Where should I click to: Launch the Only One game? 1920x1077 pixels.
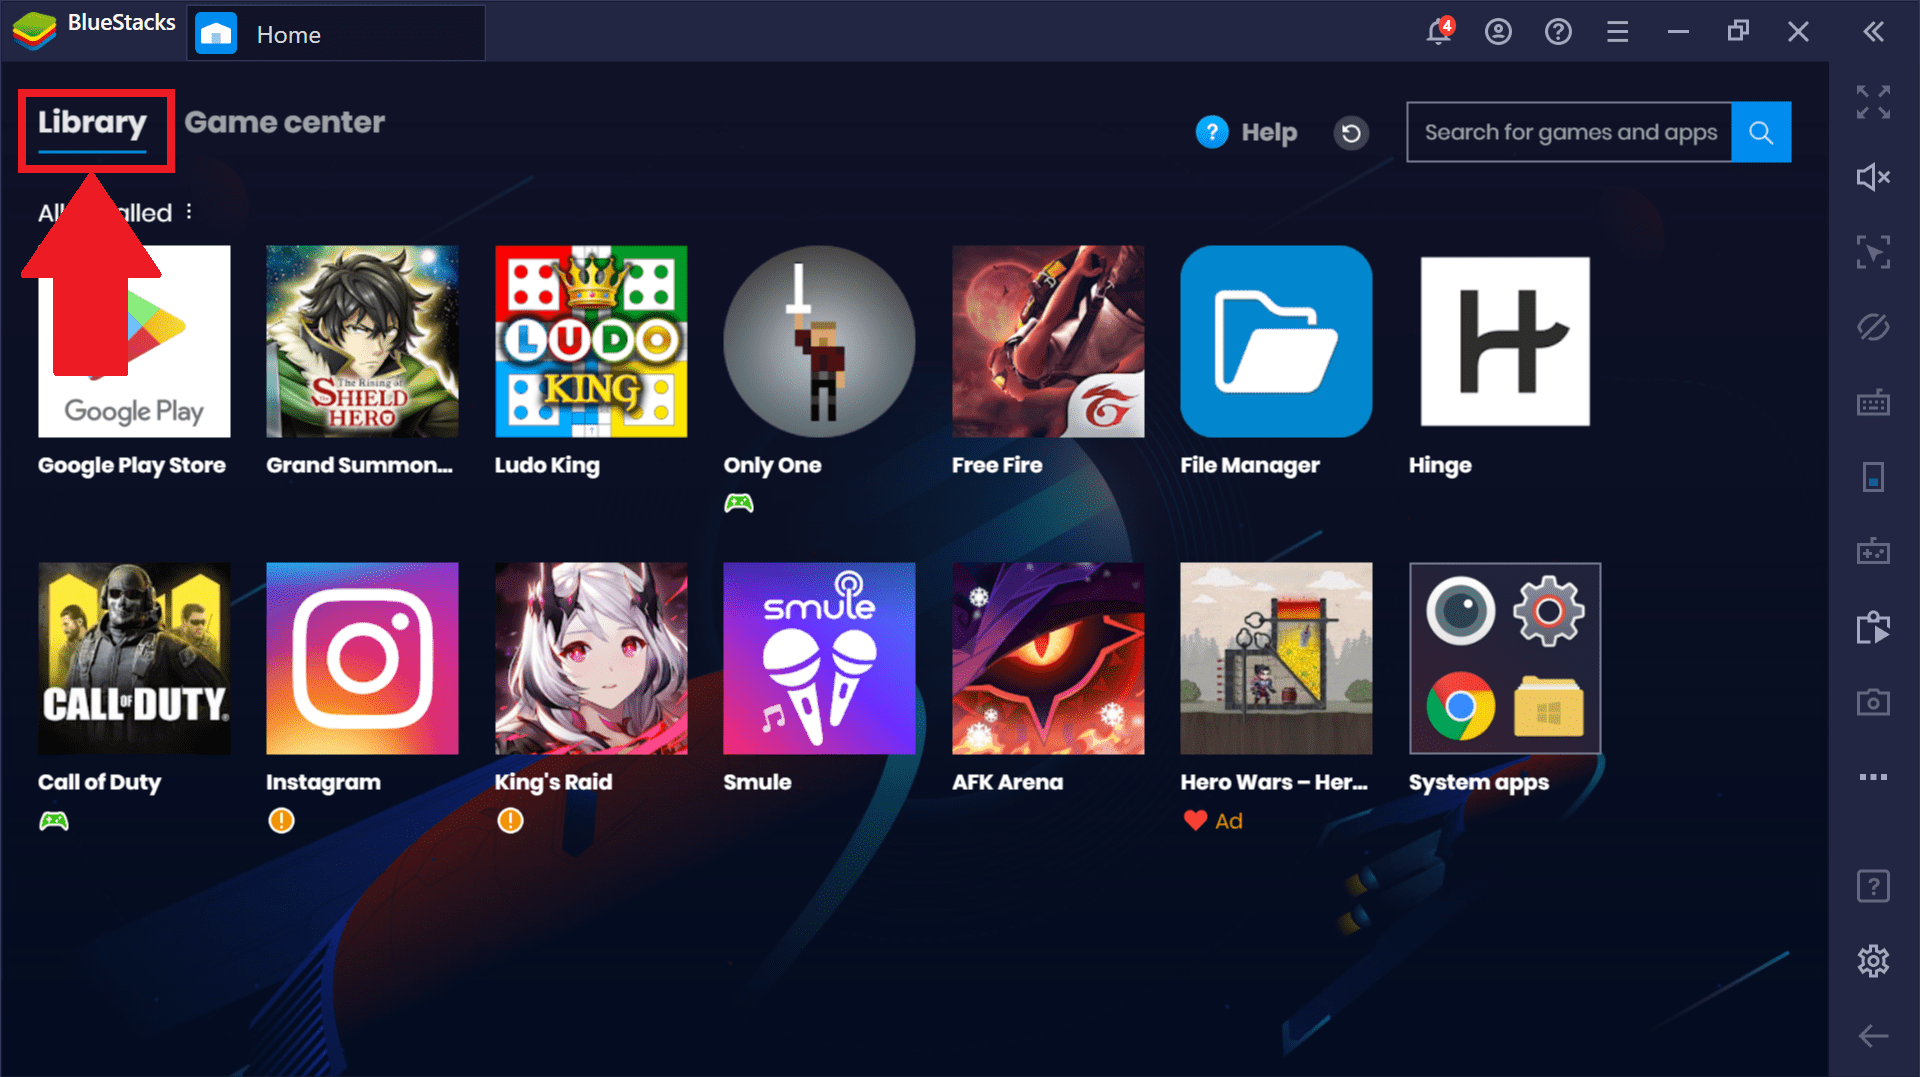point(819,342)
